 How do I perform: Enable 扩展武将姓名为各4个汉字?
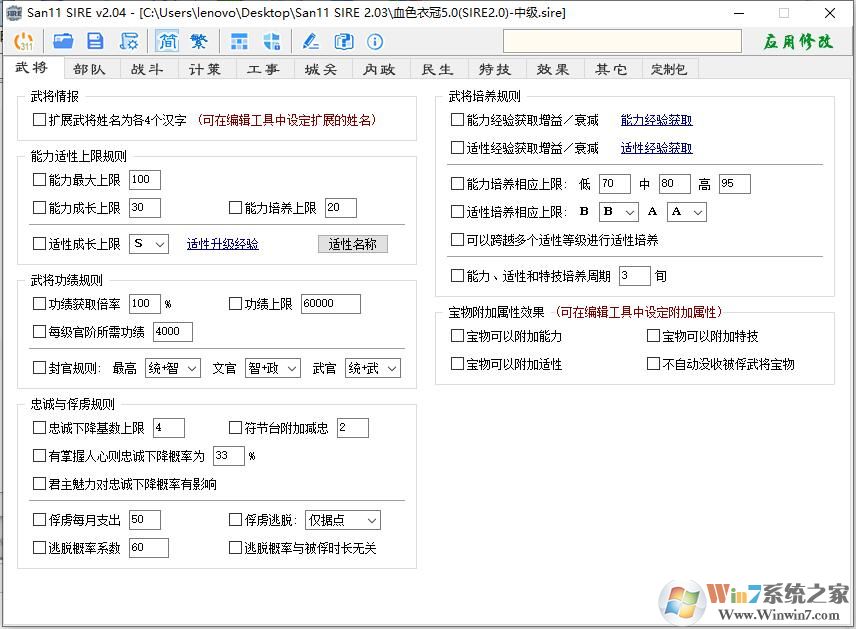pos(38,118)
